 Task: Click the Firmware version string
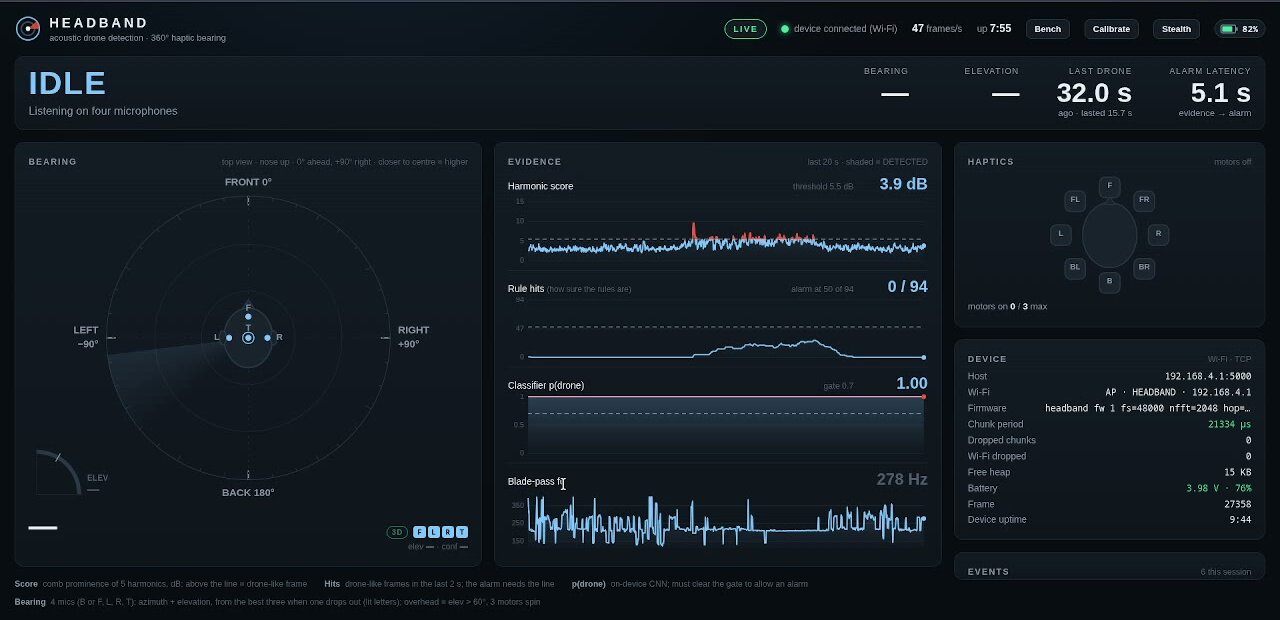1148,408
